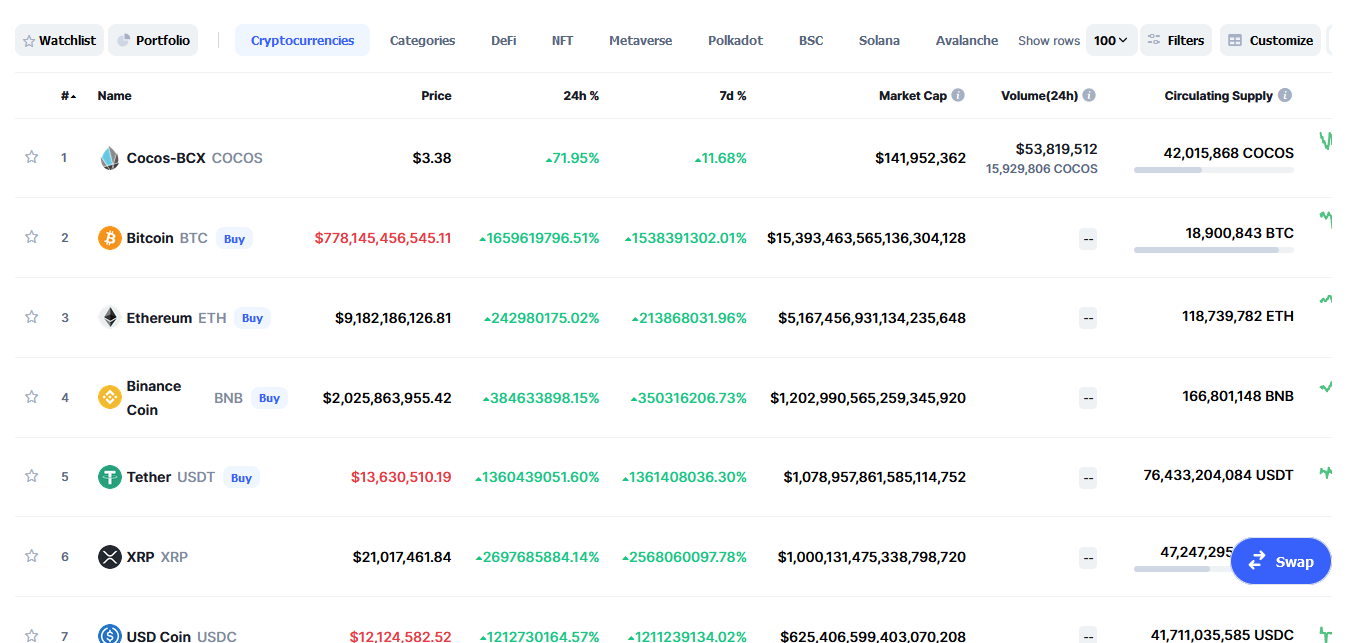The width and height of the screenshot is (1347, 643).
Task: Sort by rank using # column header
Action: (68, 96)
